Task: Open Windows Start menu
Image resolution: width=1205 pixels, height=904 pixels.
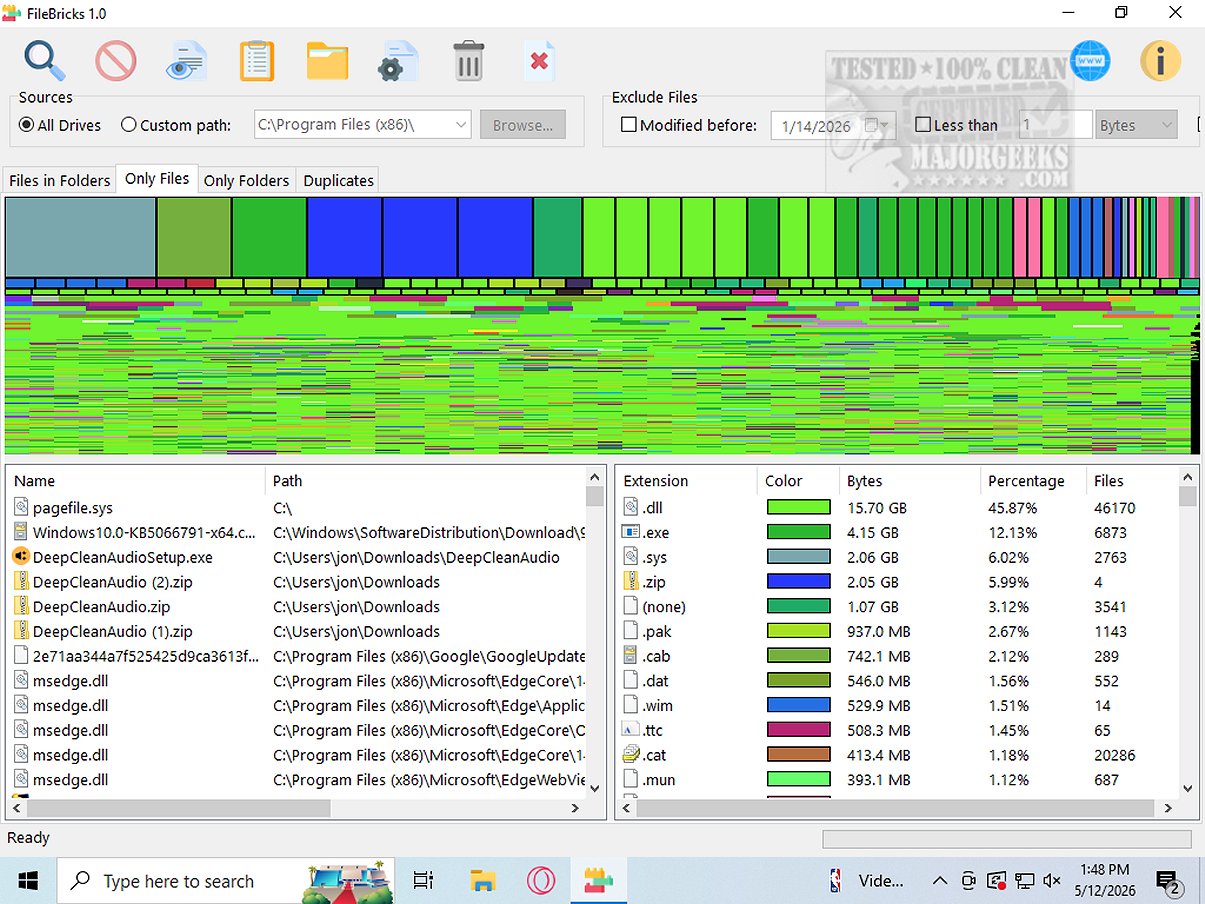Action: pyautogui.click(x=28, y=881)
